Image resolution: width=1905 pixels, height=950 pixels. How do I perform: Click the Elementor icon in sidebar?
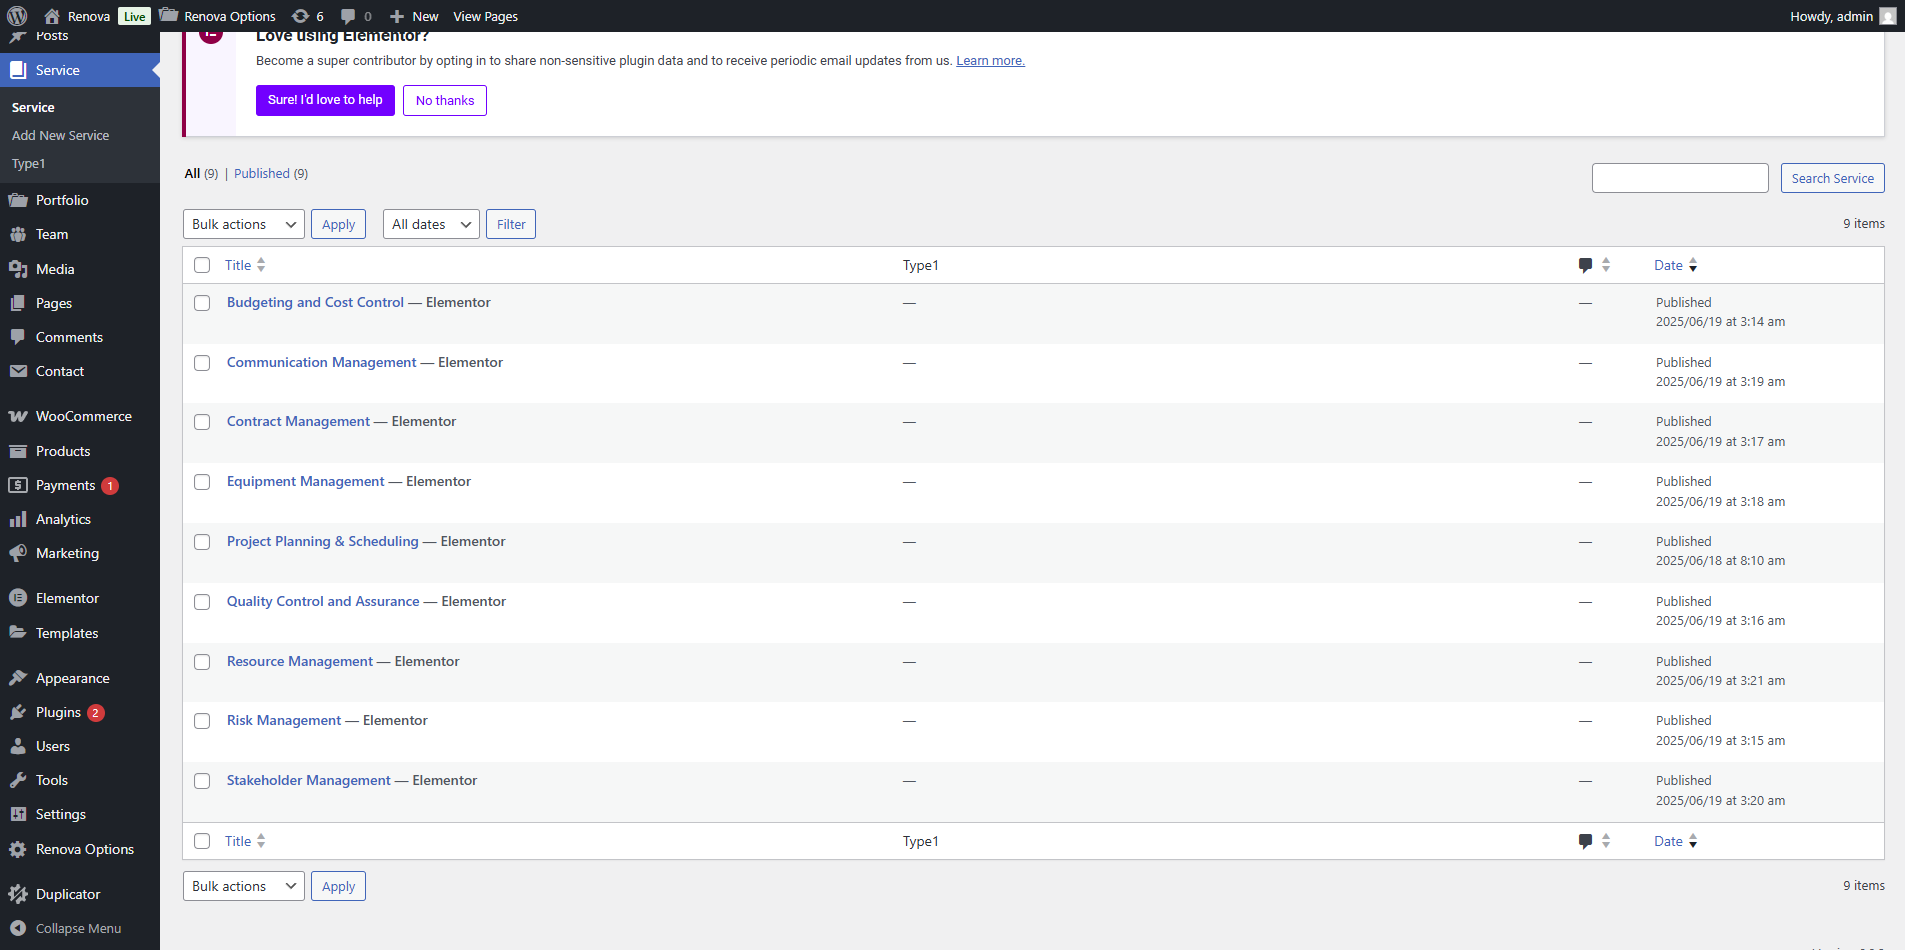[x=18, y=598]
